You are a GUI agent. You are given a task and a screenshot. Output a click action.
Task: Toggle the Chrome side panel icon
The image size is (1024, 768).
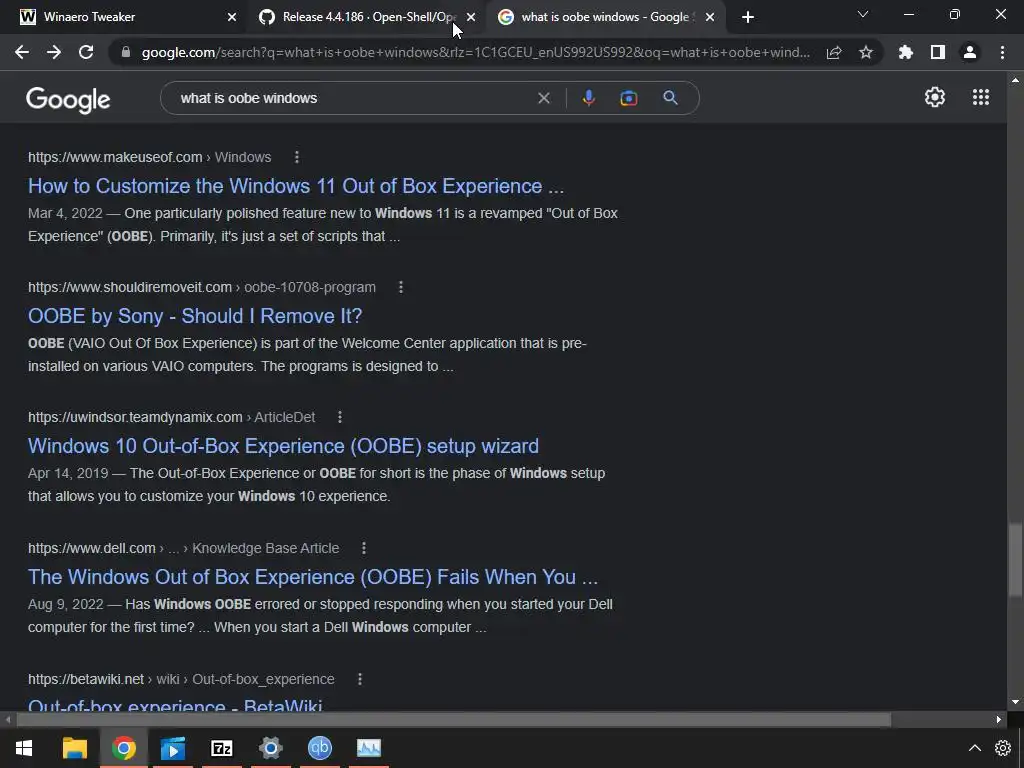click(x=938, y=52)
